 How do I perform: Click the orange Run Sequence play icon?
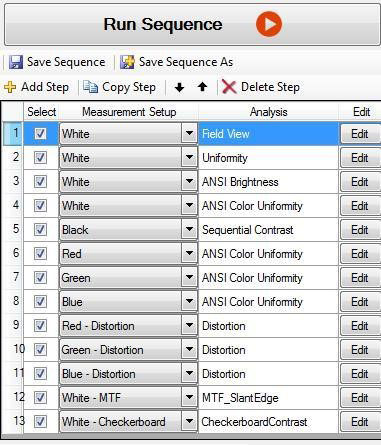(x=269, y=24)
